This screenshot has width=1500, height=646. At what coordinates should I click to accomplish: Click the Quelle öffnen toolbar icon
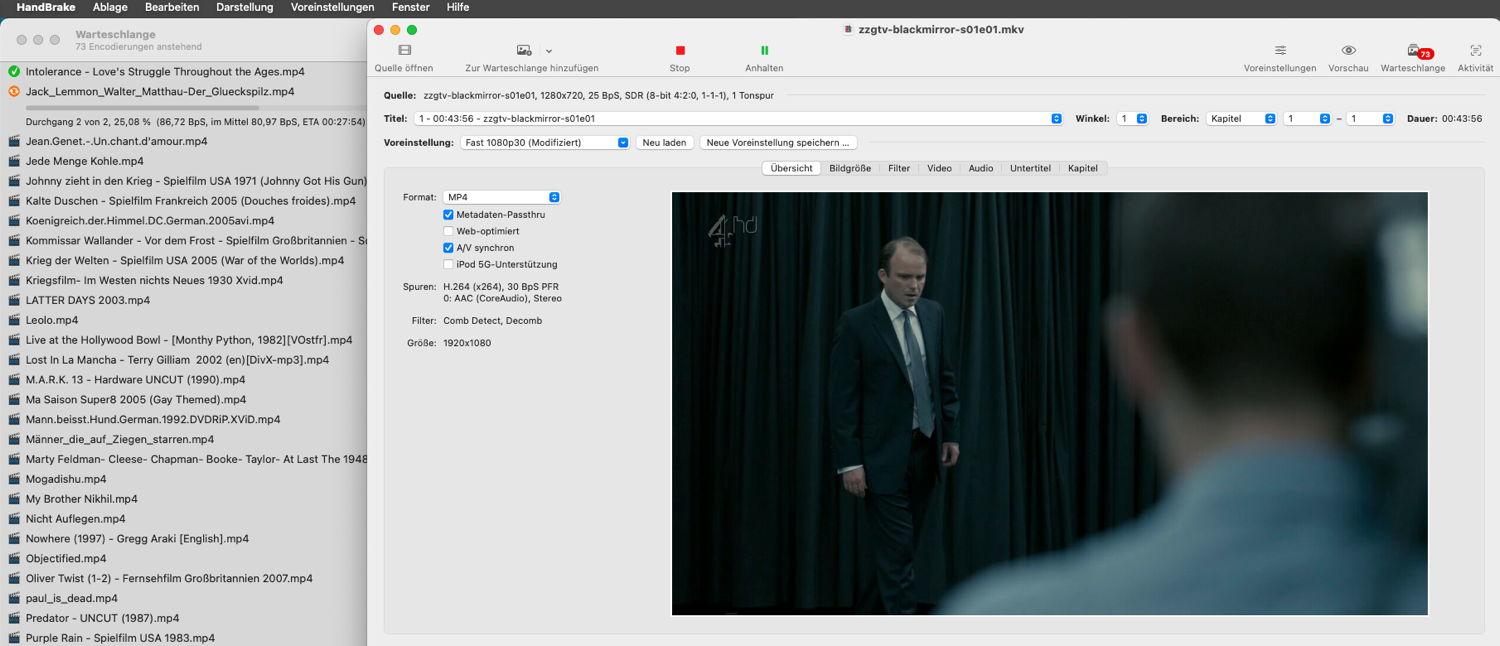pyautogui.click(x=404, y=50)
